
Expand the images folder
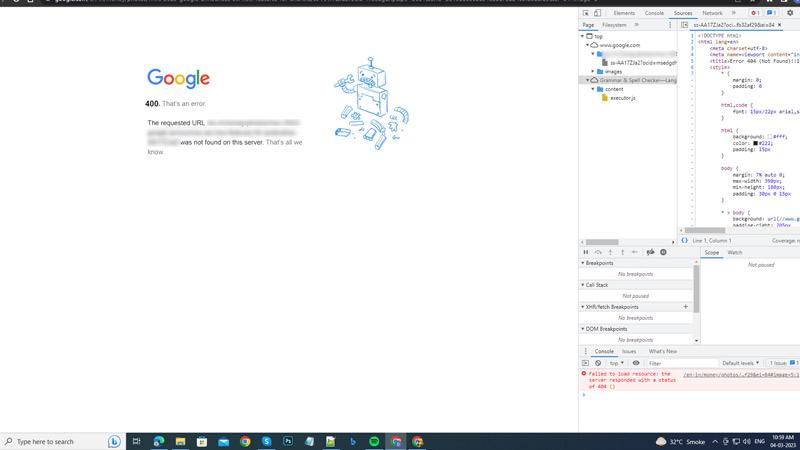click(x=593, y=71)
